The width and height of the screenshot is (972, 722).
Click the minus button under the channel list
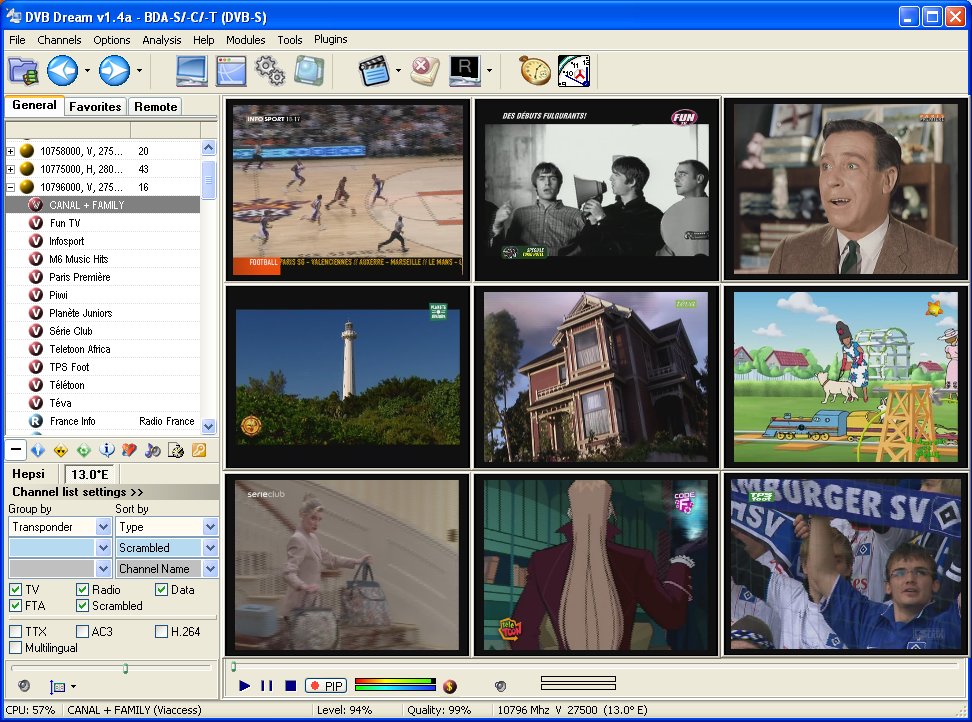16,450
